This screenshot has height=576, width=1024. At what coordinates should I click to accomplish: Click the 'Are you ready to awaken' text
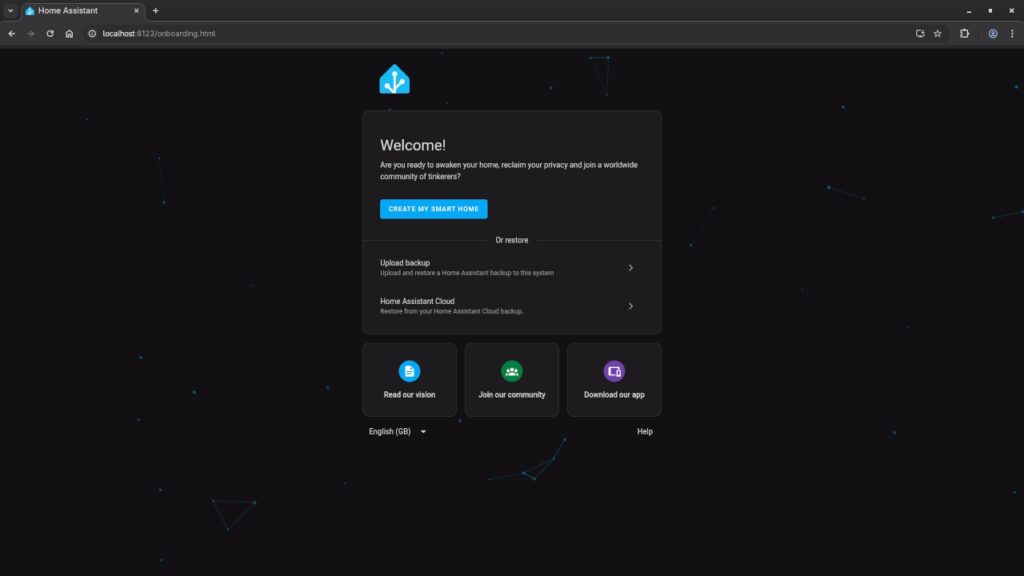point(509,170)
